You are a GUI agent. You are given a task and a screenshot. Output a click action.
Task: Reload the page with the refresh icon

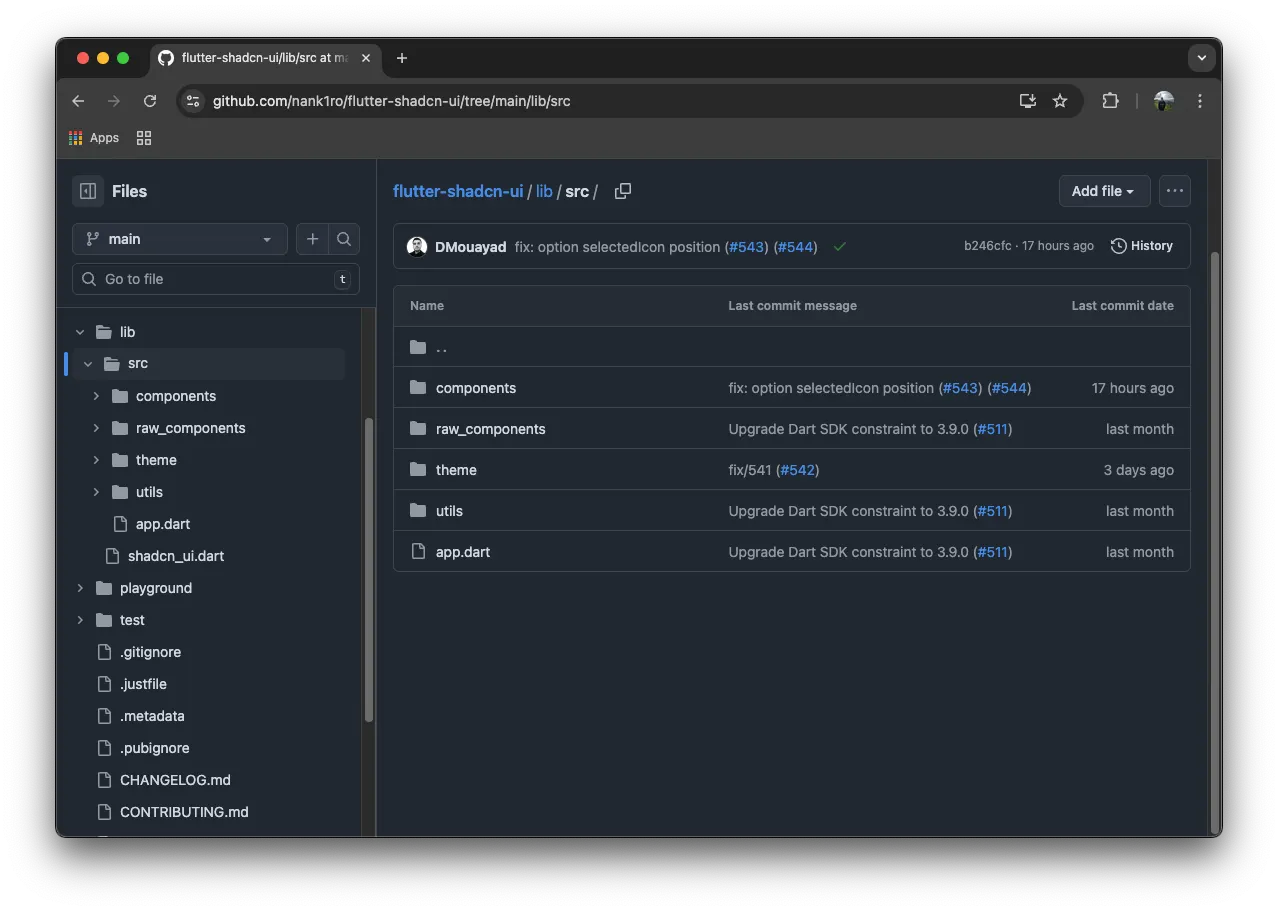point(150,101)
